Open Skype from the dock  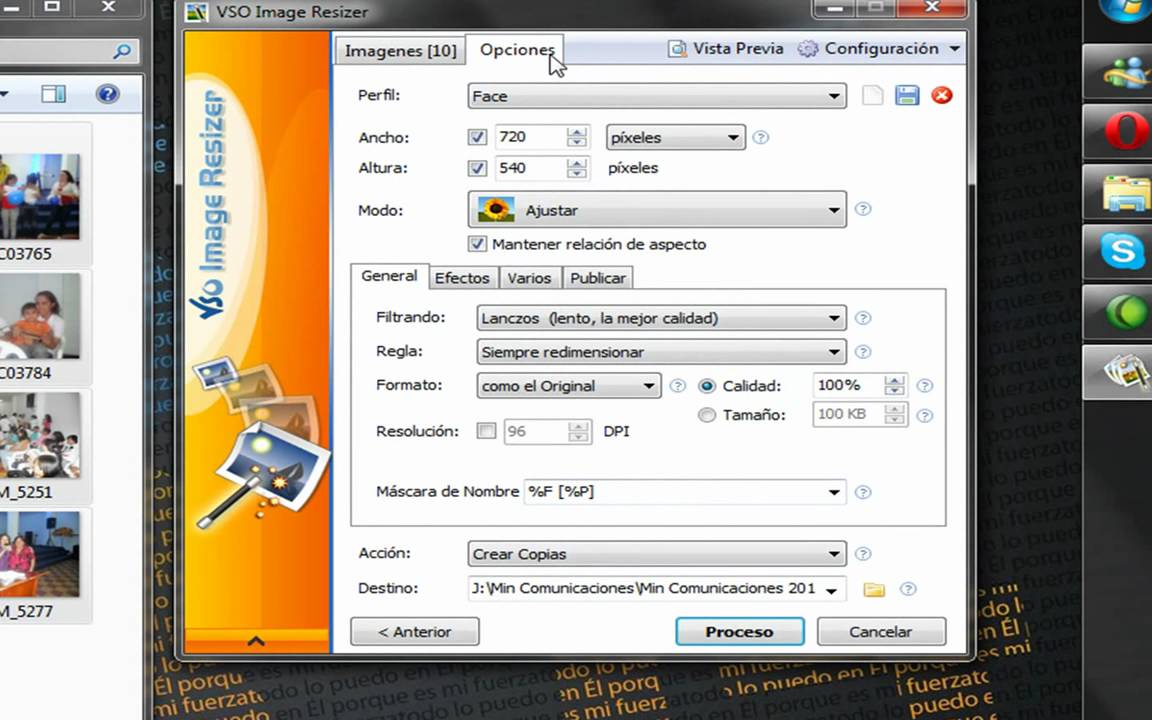click(1123, 251)
